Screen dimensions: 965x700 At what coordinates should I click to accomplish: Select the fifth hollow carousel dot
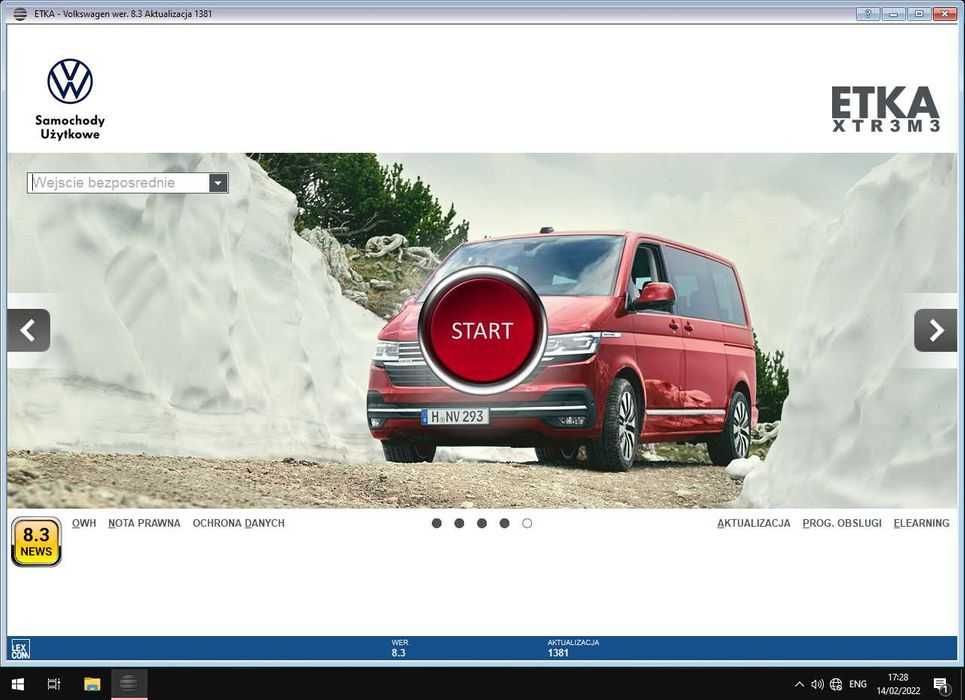527,523
